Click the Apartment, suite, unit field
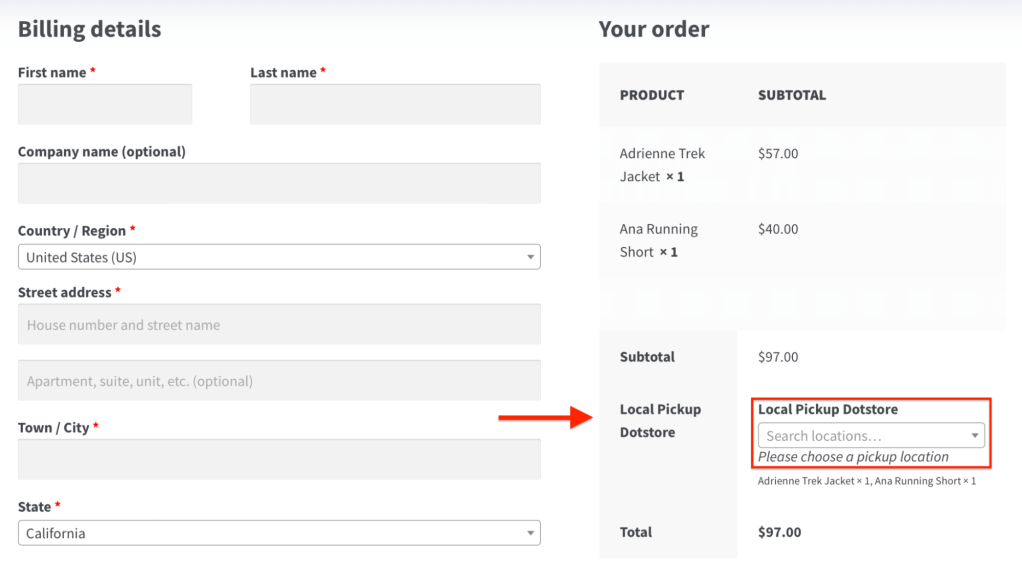The height and width of the screenshot is (561, 1022). (279, 381)
